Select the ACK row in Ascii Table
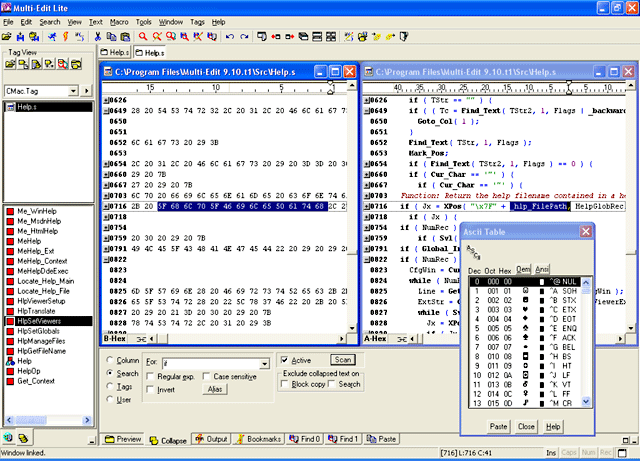This screenshot has height=461, width=640. (x=526, y=338)
